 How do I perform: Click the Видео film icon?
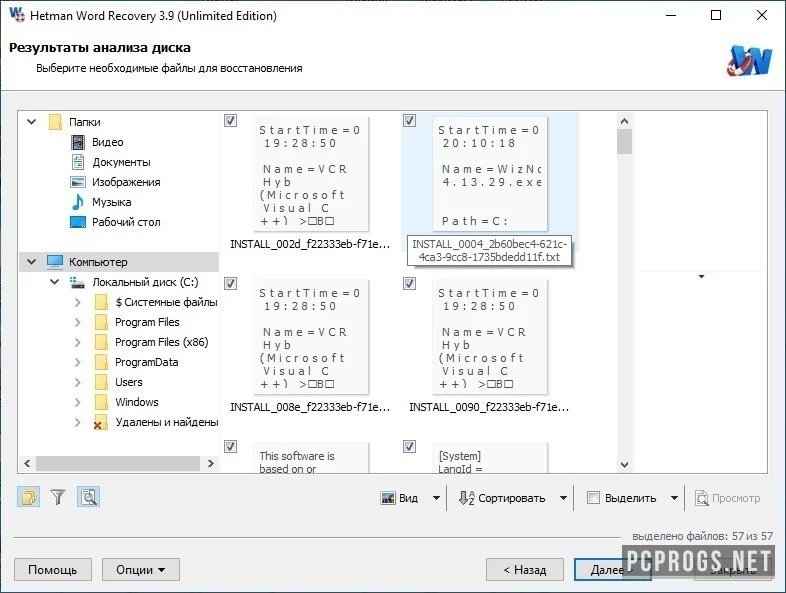[x=78, y=142]
